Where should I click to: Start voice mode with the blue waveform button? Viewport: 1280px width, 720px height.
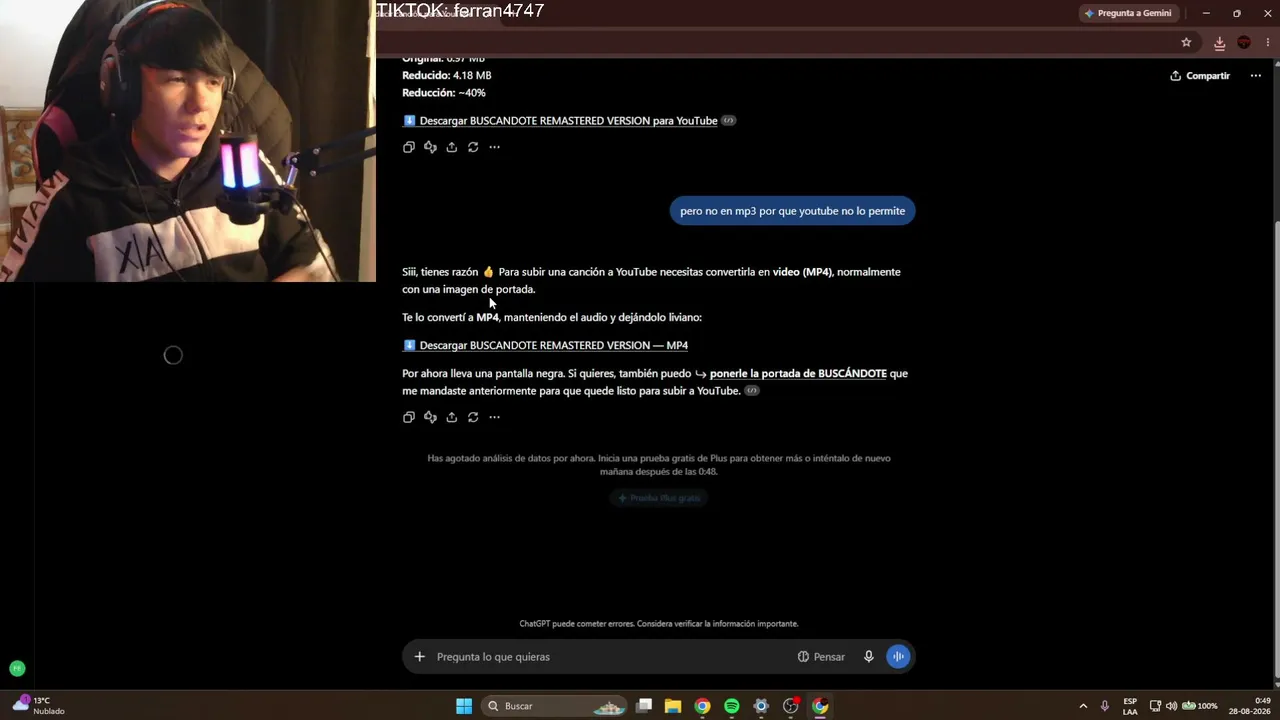(x=898, y=657)
